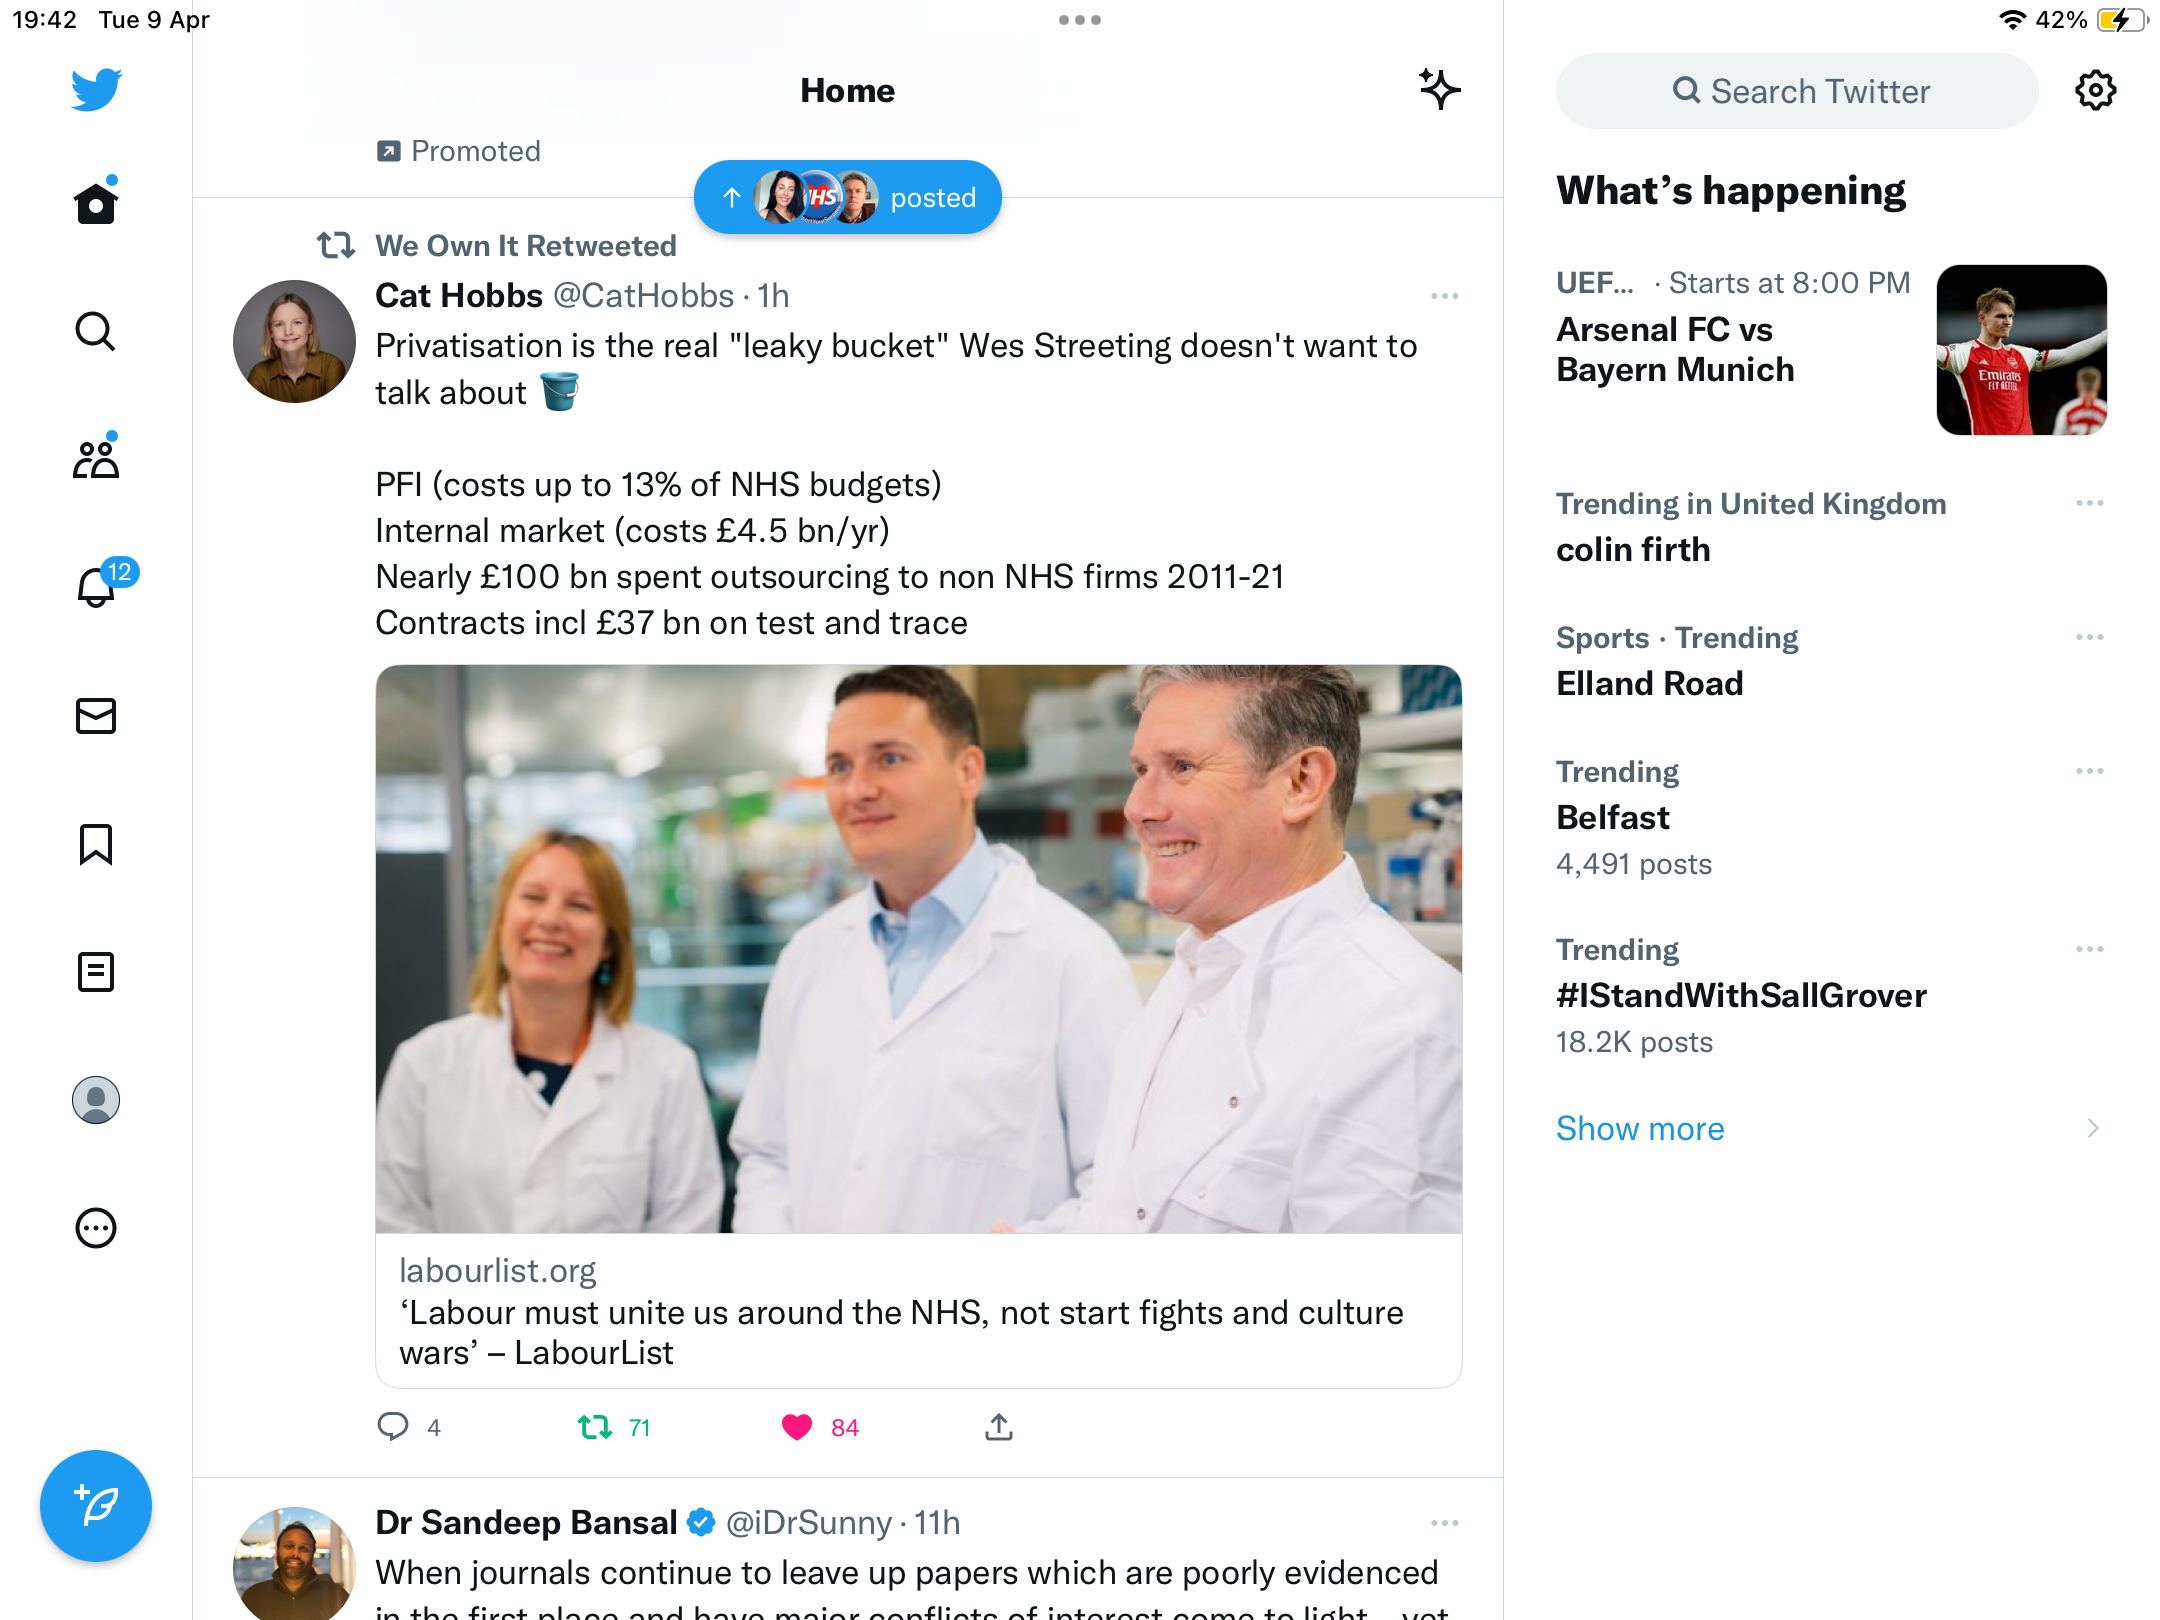
Task: Open Arsenal FC vs Bayern Munich event
Action: click(x=1676, y=350)
